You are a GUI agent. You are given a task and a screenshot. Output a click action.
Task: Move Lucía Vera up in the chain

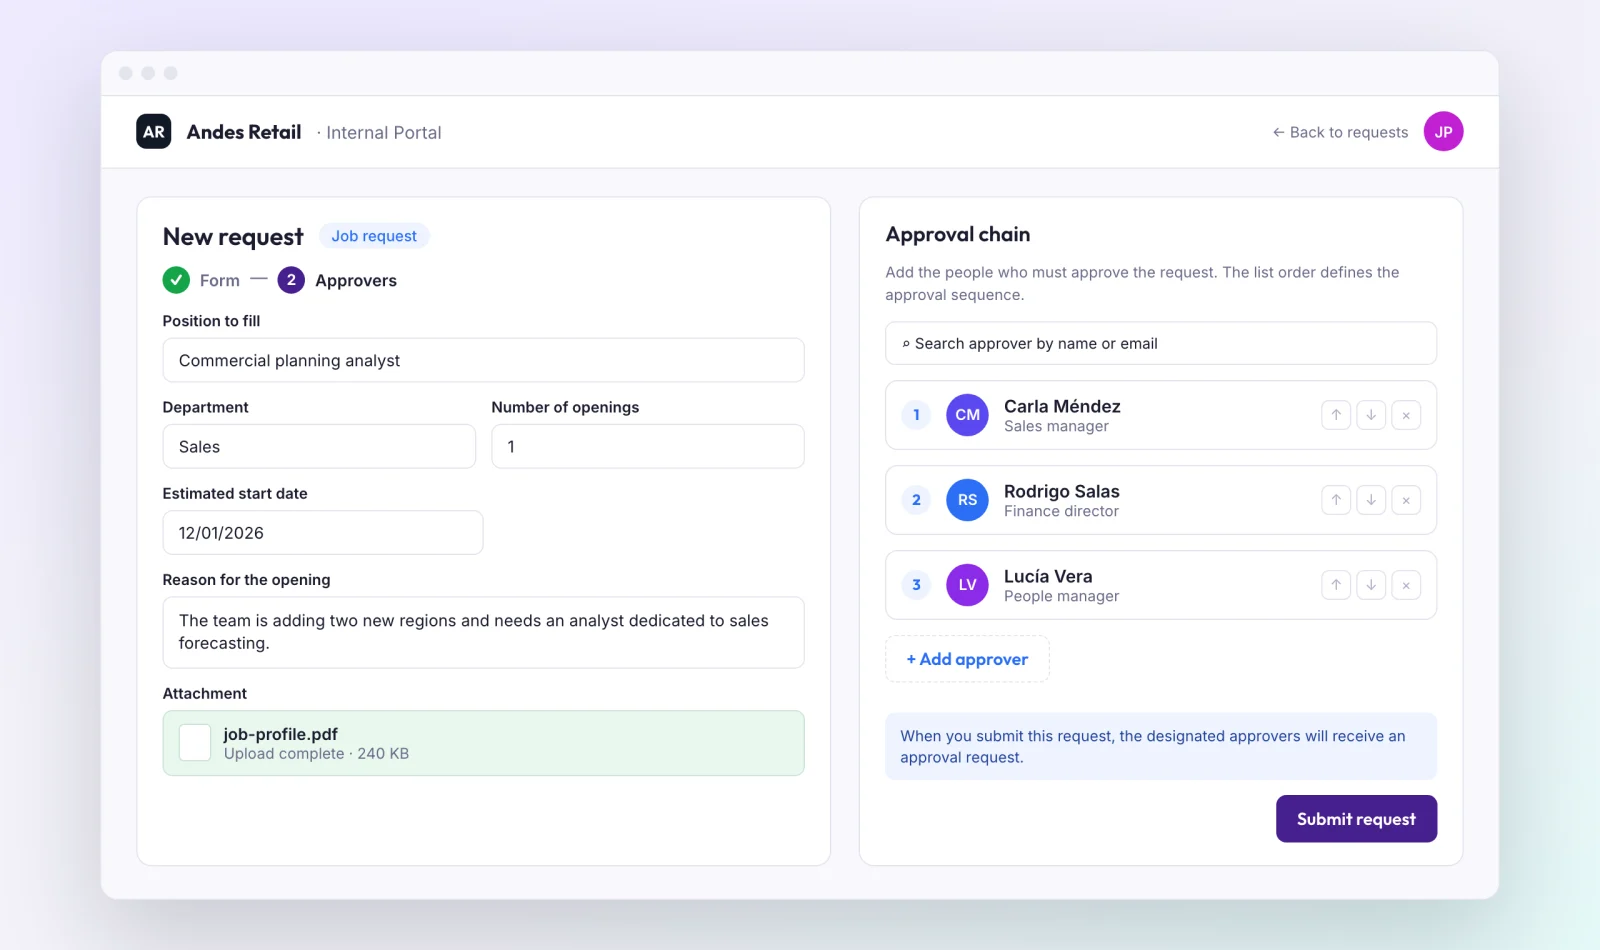point(1336,585)
